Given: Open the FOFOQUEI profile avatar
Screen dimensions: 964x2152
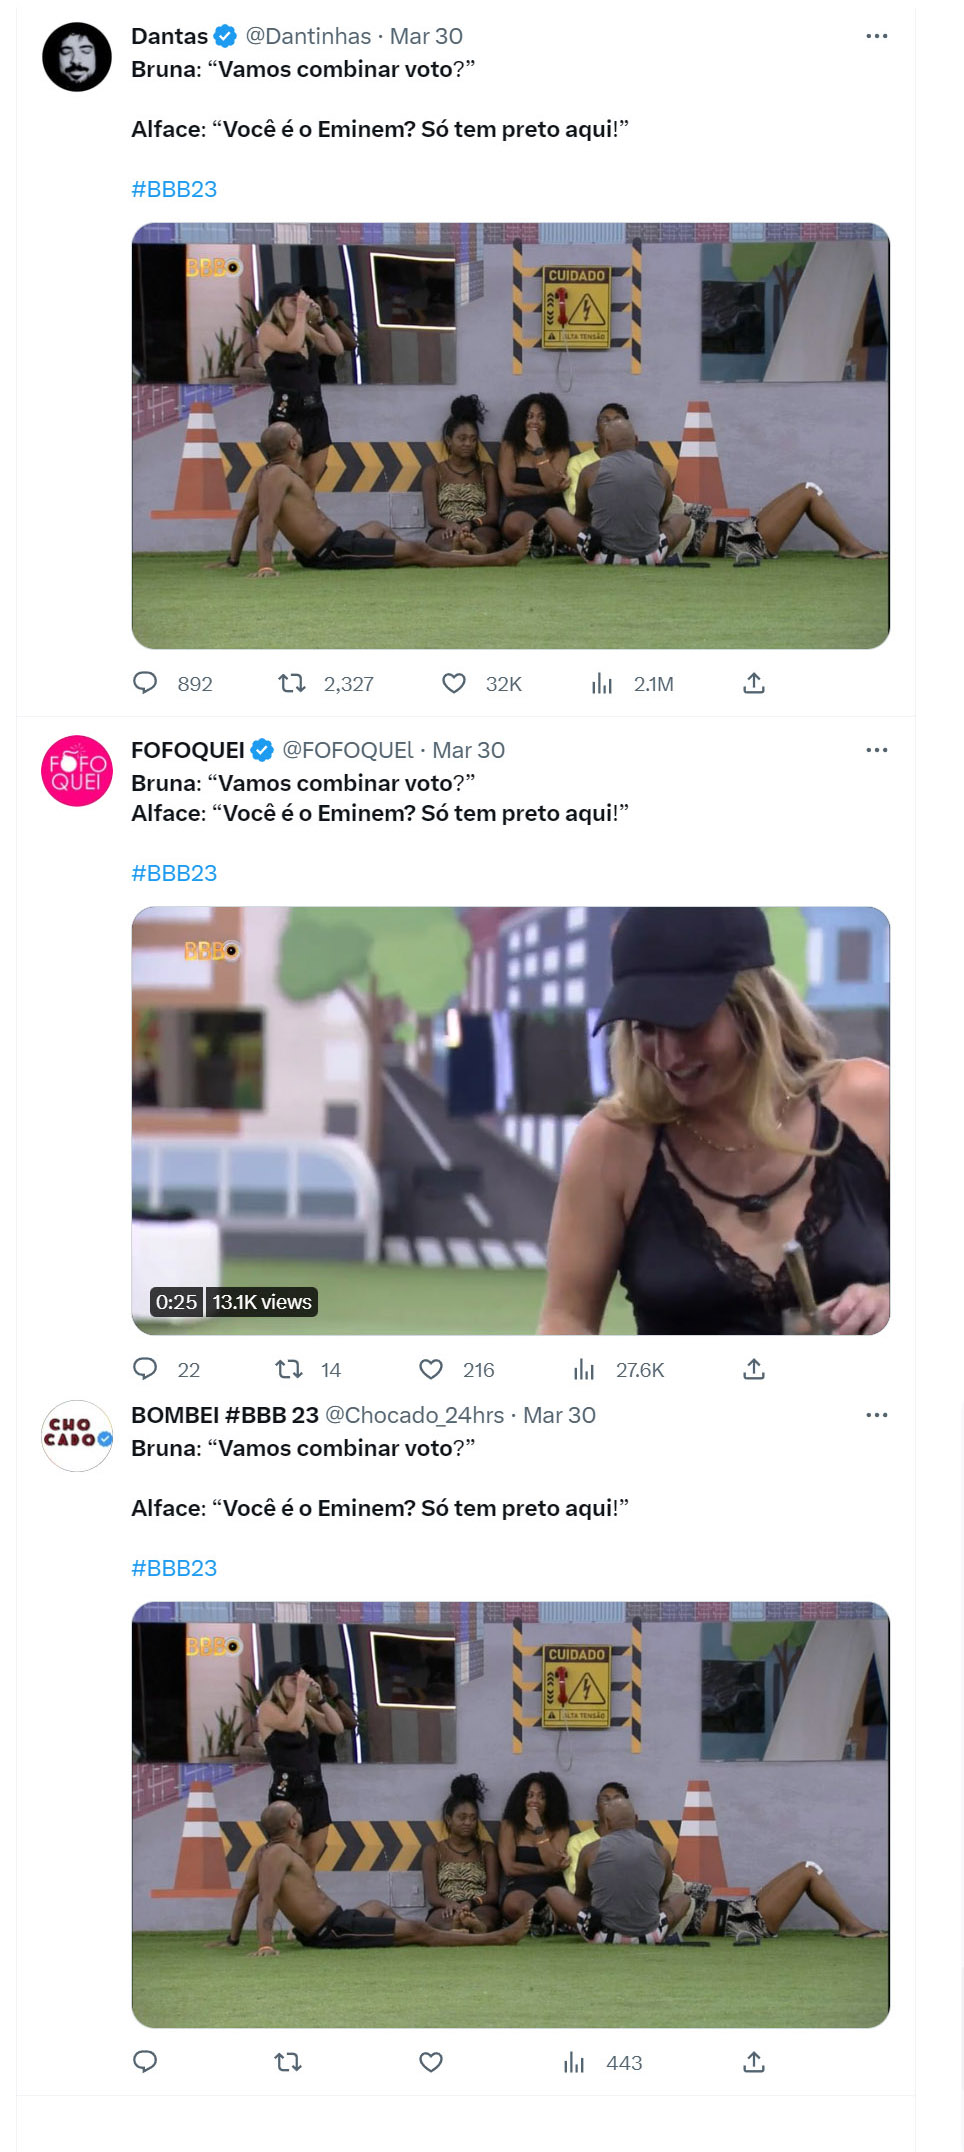Looking at the screenshot, I should (x=77, y=771).
